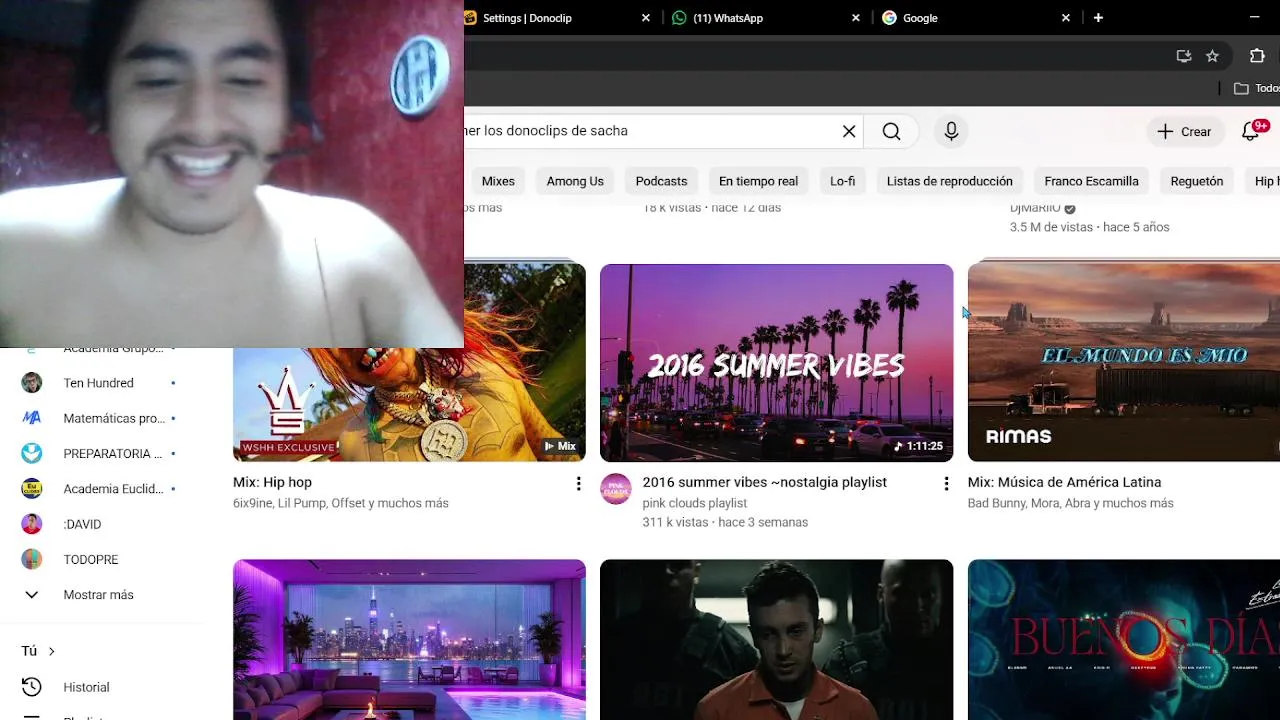Clear the search box with X

[849, 131]
